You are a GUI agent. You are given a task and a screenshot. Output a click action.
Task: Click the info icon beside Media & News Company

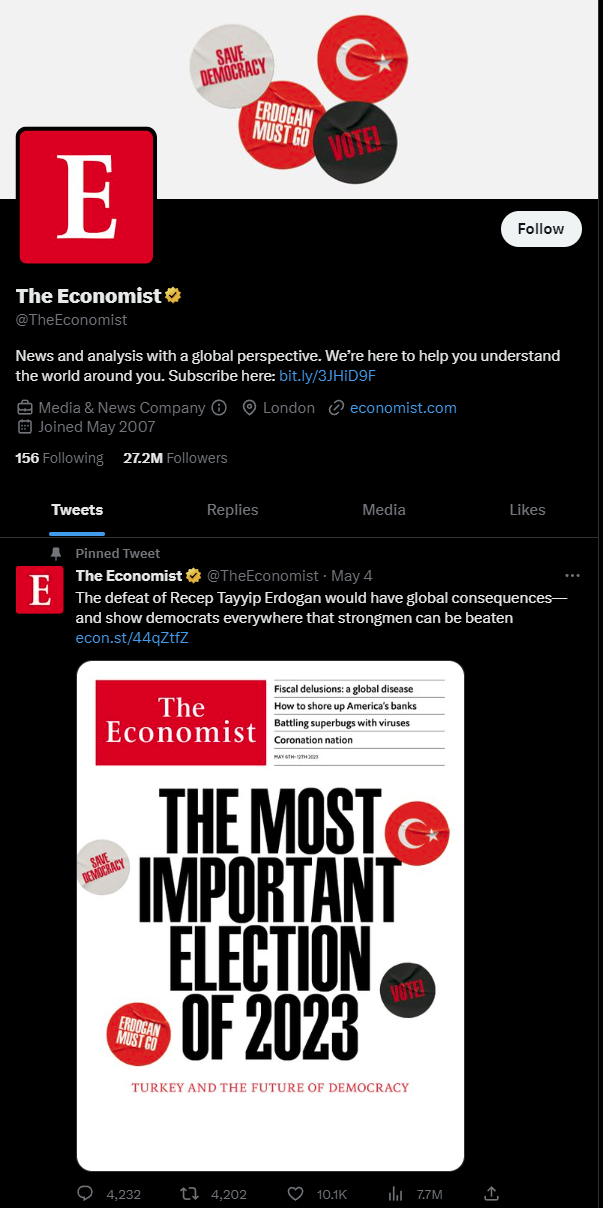pyautogui.click(x=220, y=408)
